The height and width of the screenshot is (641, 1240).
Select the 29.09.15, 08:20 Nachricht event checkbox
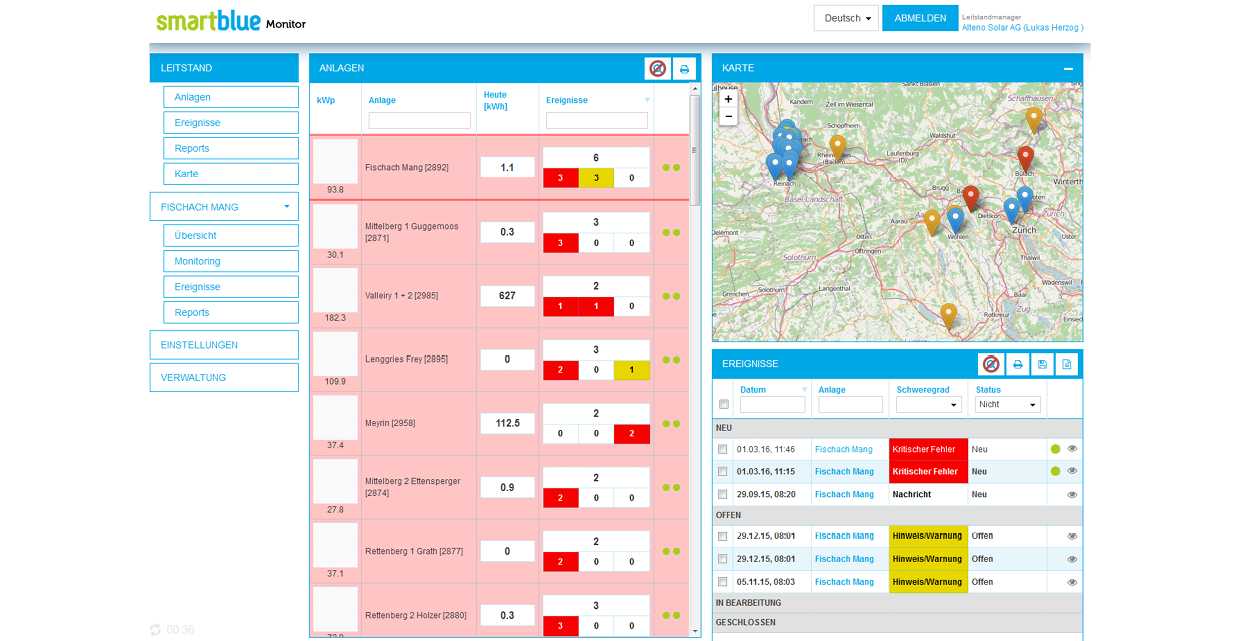[723, 495]
